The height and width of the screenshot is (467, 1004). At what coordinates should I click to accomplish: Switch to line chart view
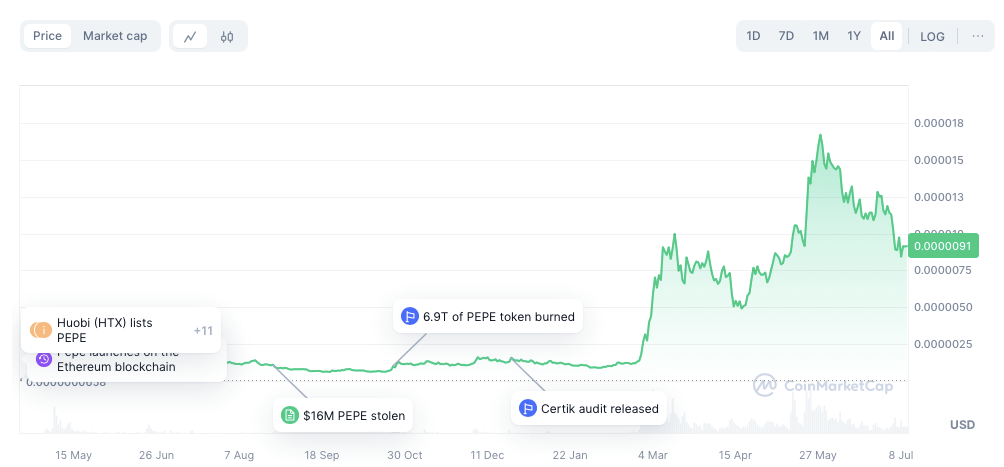coord(189,36)
